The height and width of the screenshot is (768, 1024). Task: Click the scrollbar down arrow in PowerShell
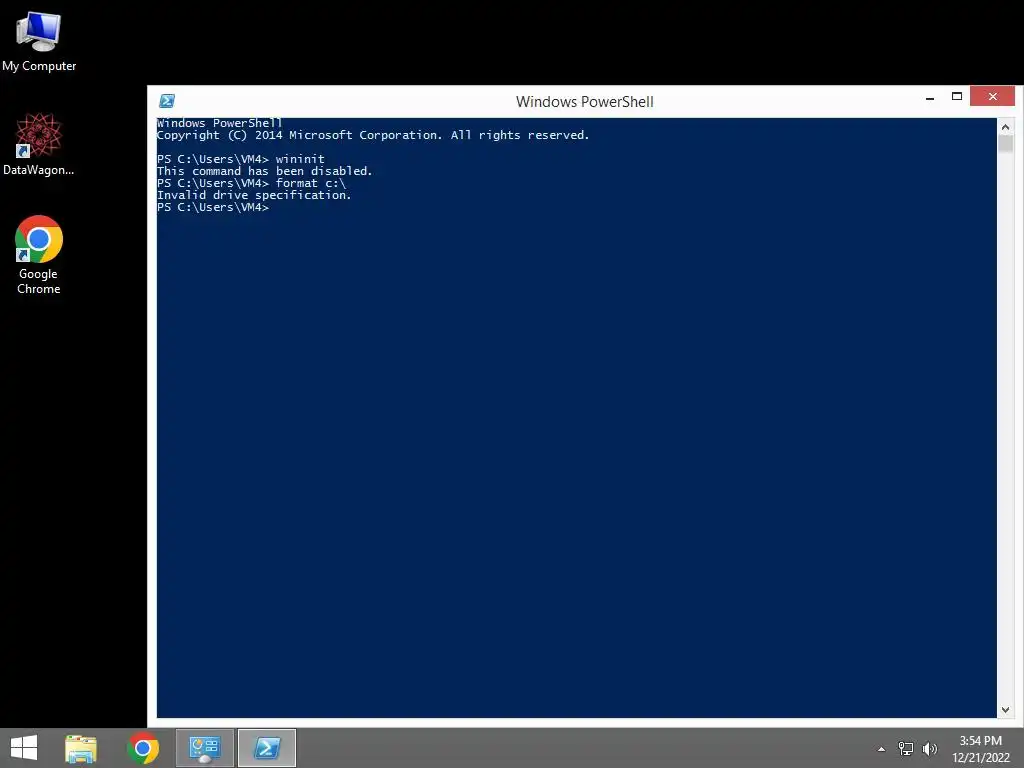click(1005, 709)
